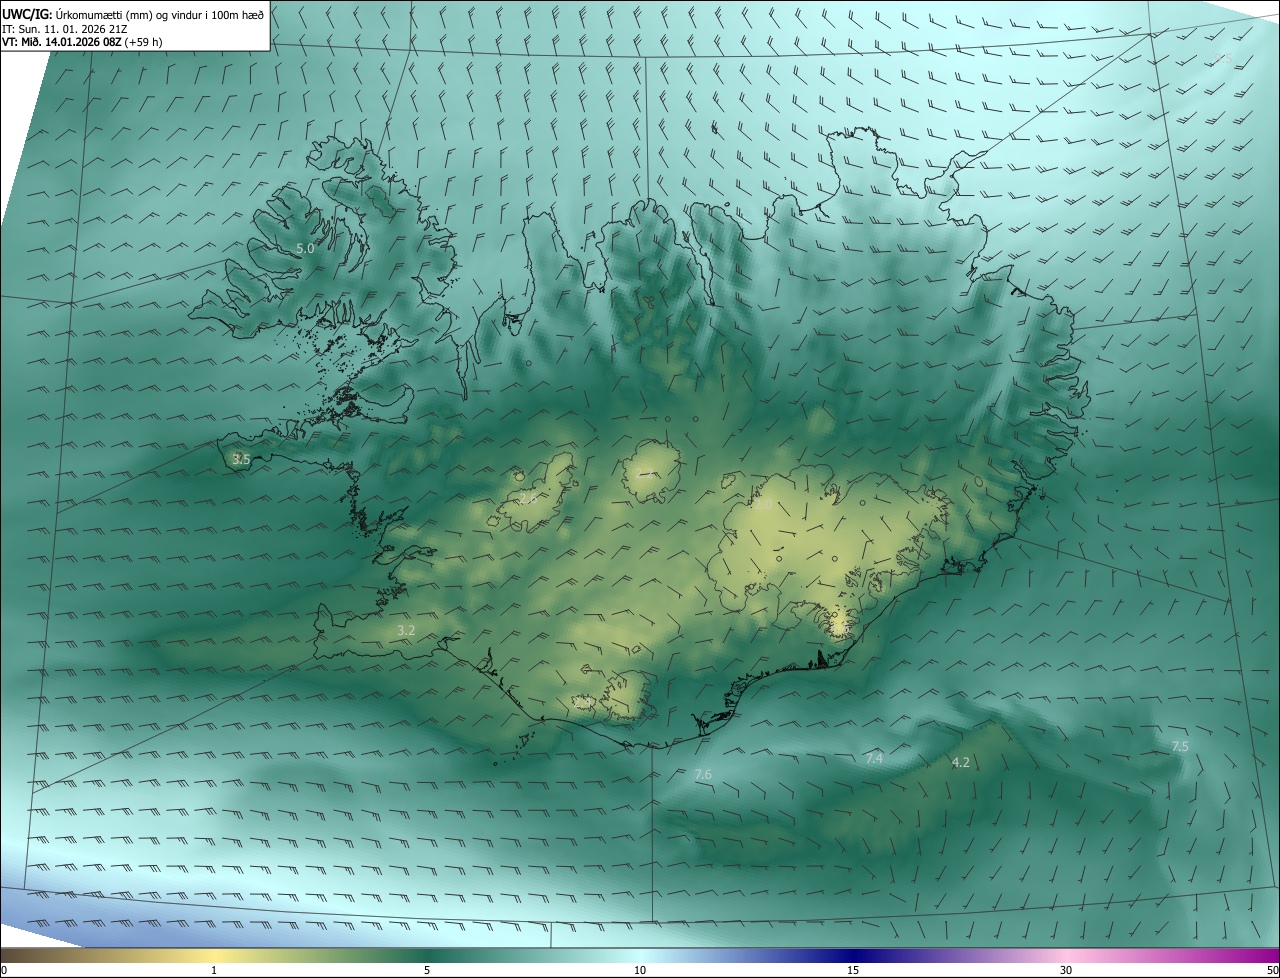Click the 7.5 value label on the map
The image size is (1280, 978).
[x=1180, y=746]
